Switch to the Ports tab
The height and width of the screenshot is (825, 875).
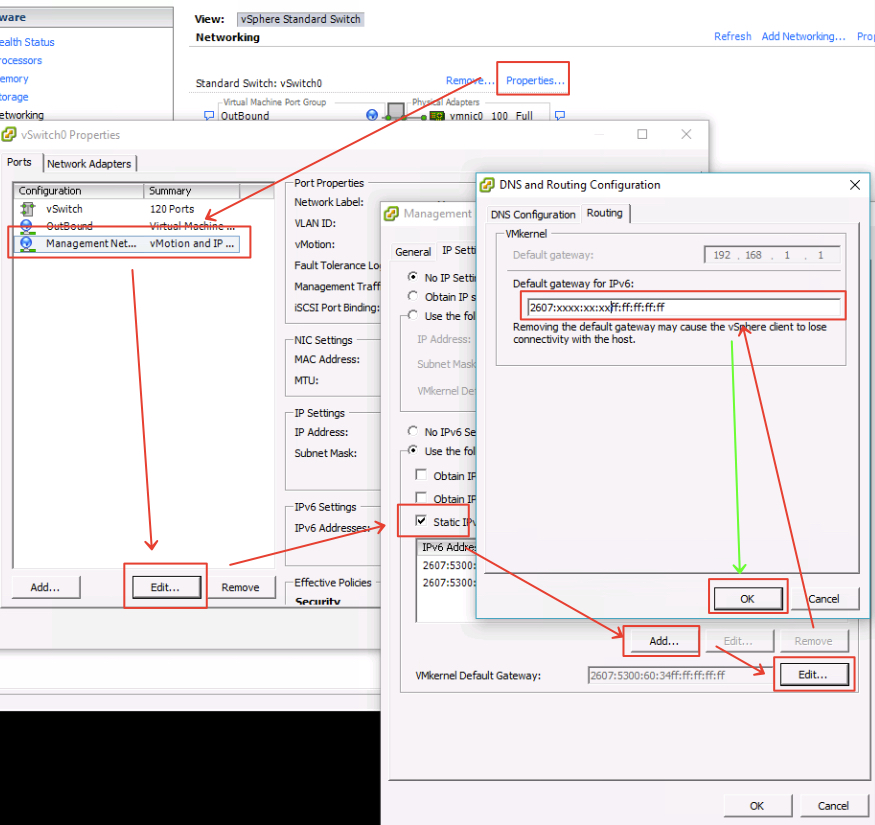click(x=20, y=162)
